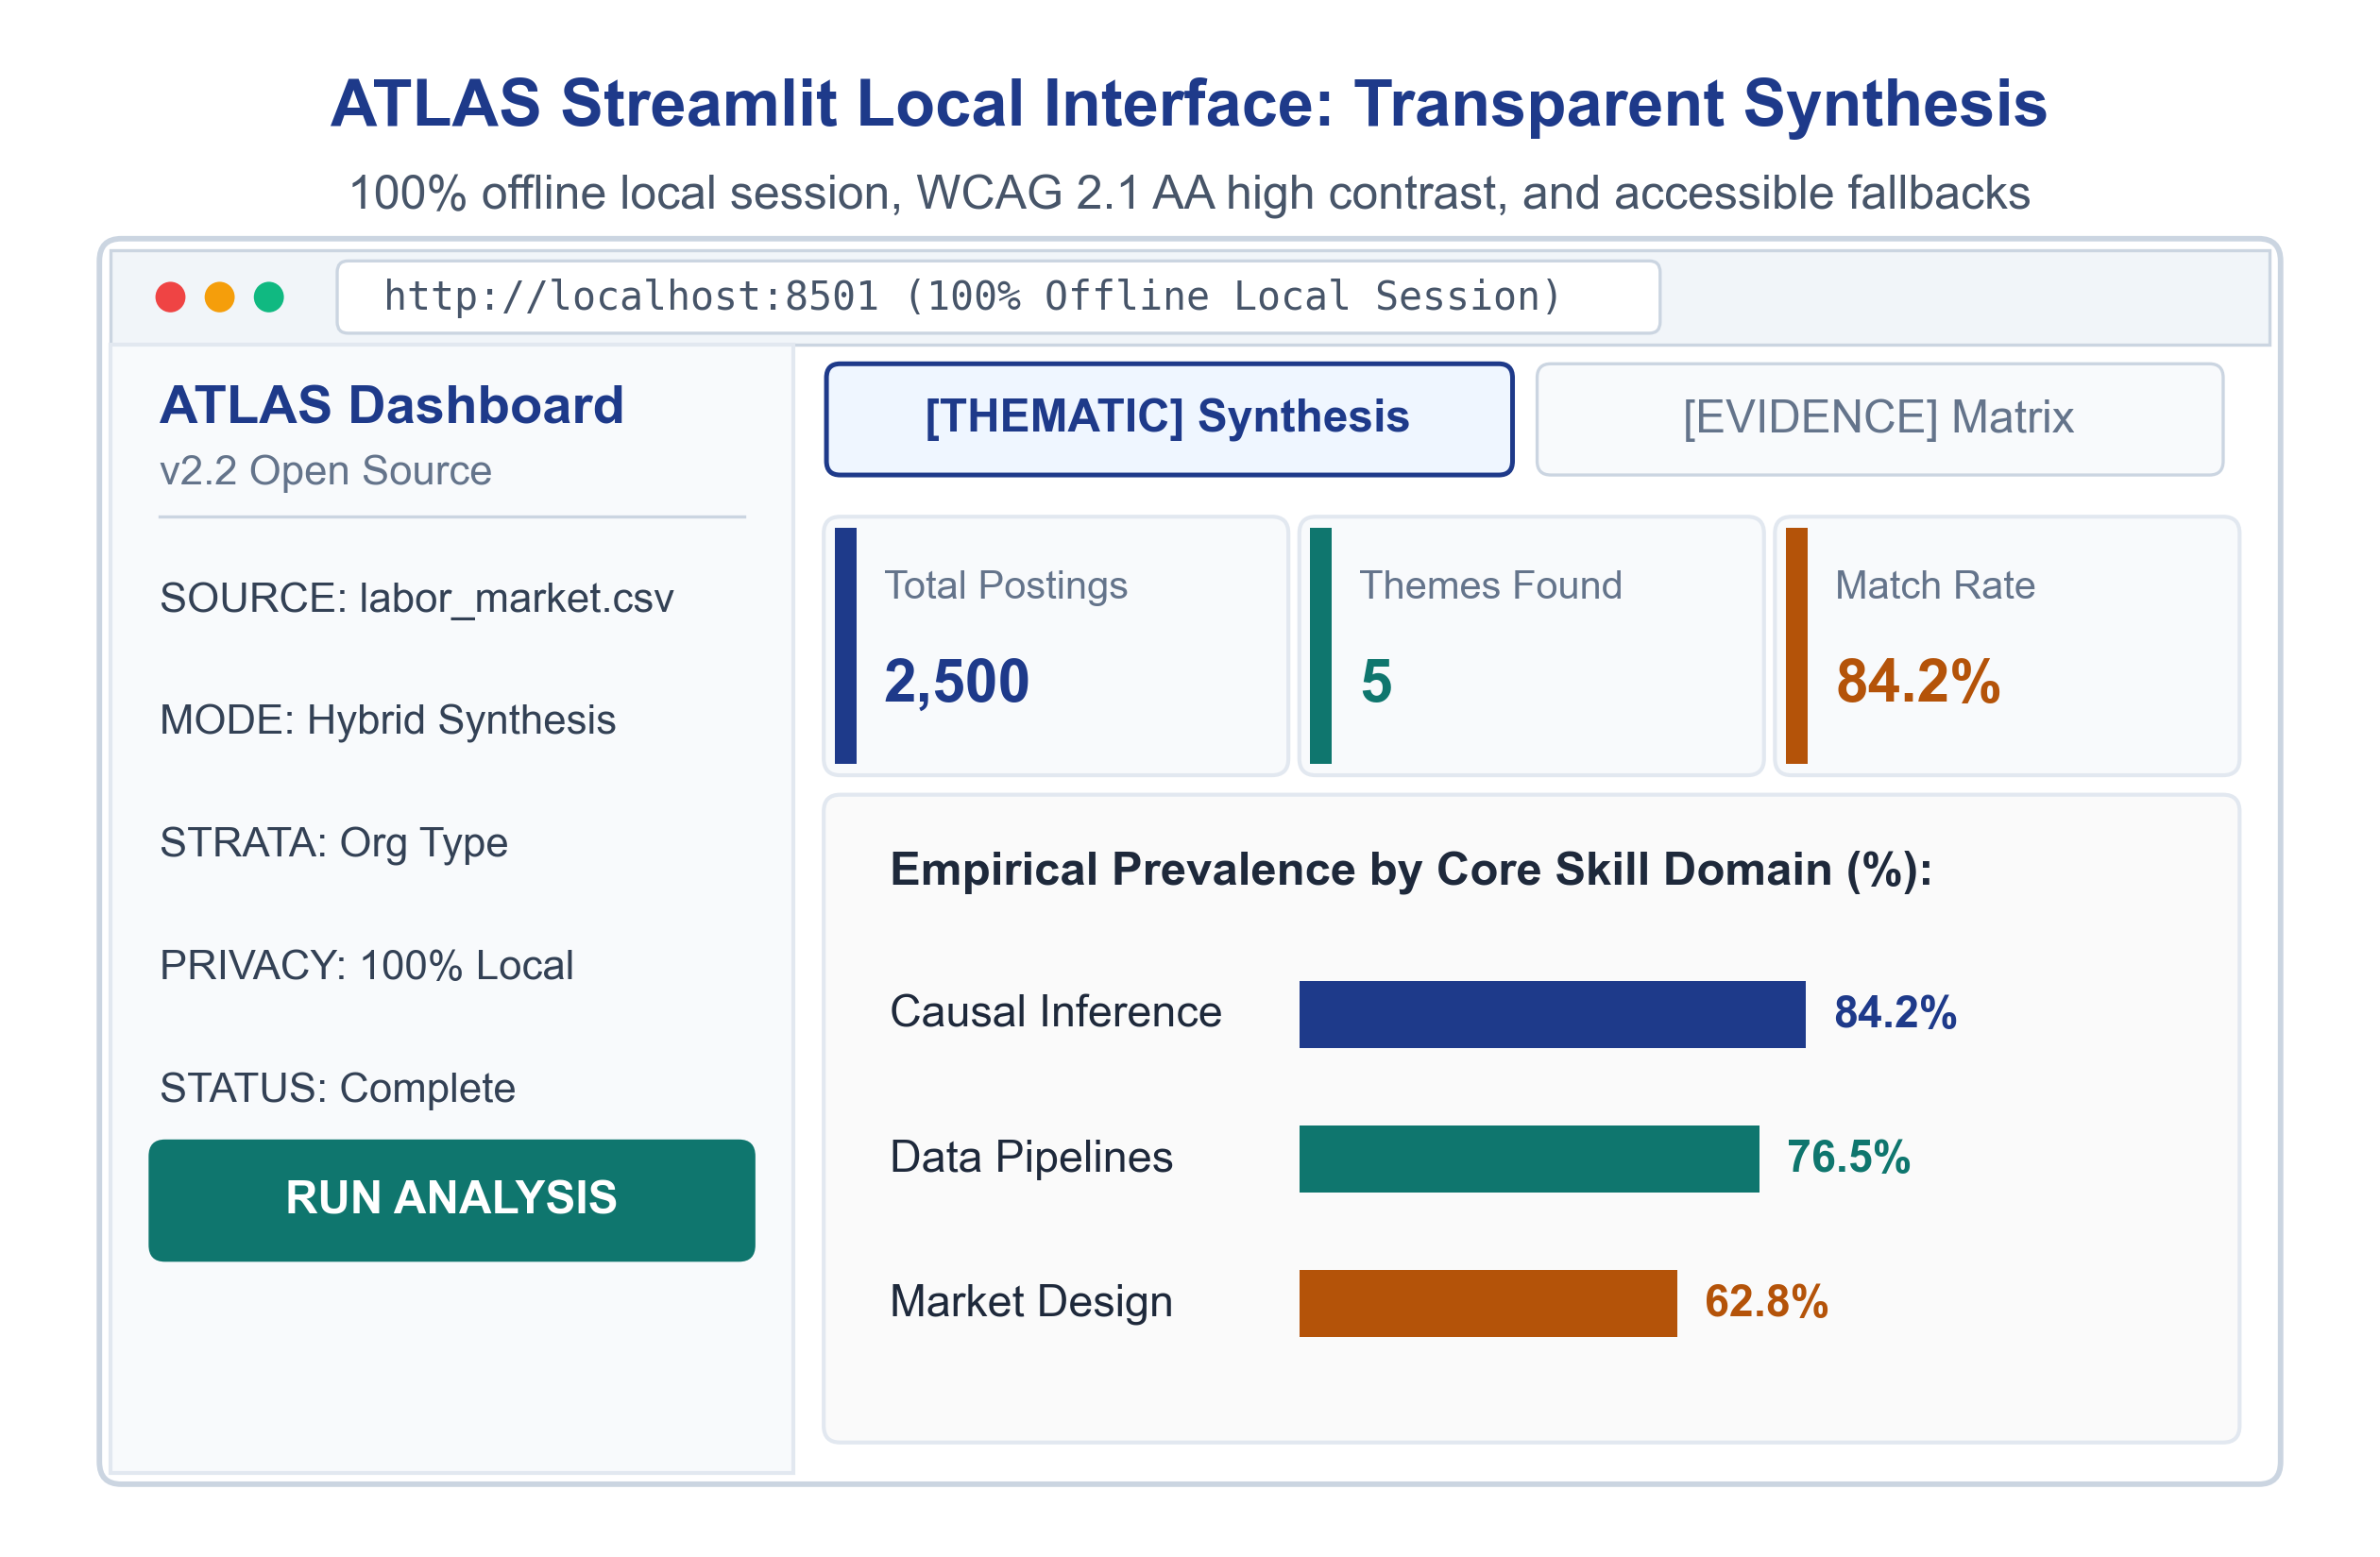Select the ATLAS Dashboard heading

(391, 405)
